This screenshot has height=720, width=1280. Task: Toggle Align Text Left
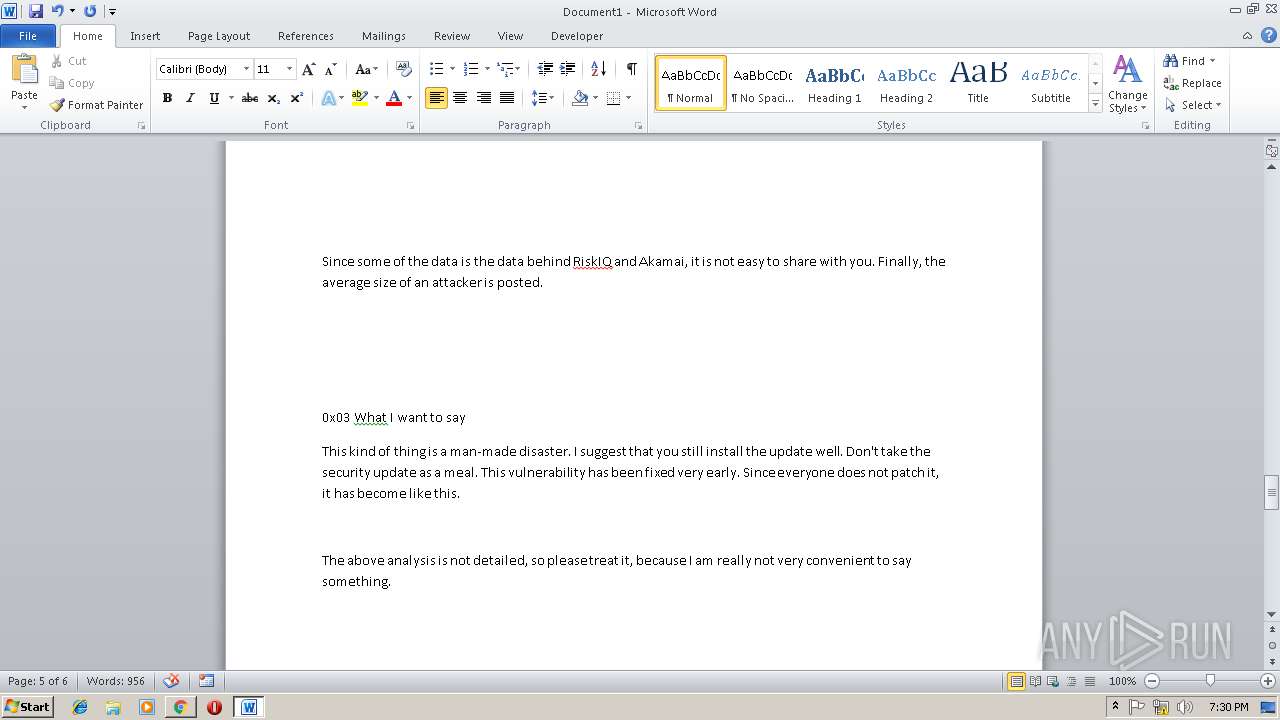(436, 98)
